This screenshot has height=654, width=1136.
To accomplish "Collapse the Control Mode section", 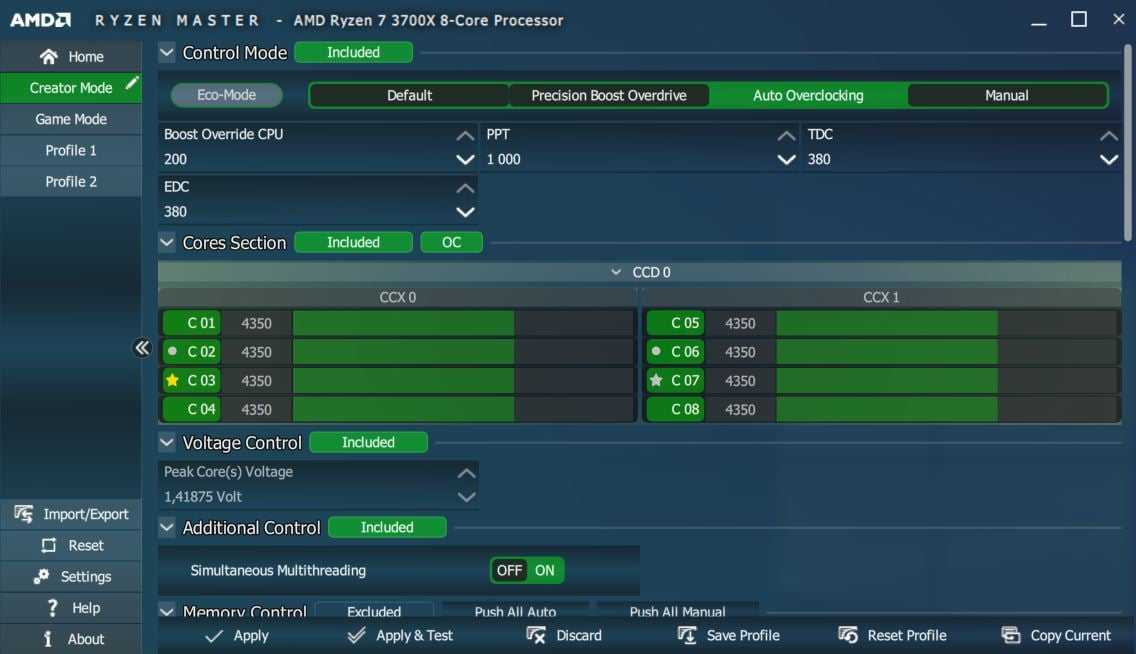I will click(167, 53).
